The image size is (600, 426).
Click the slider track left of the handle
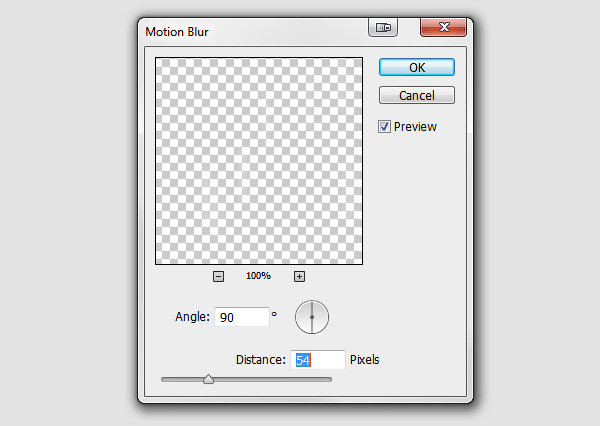[x=181, y=380]
